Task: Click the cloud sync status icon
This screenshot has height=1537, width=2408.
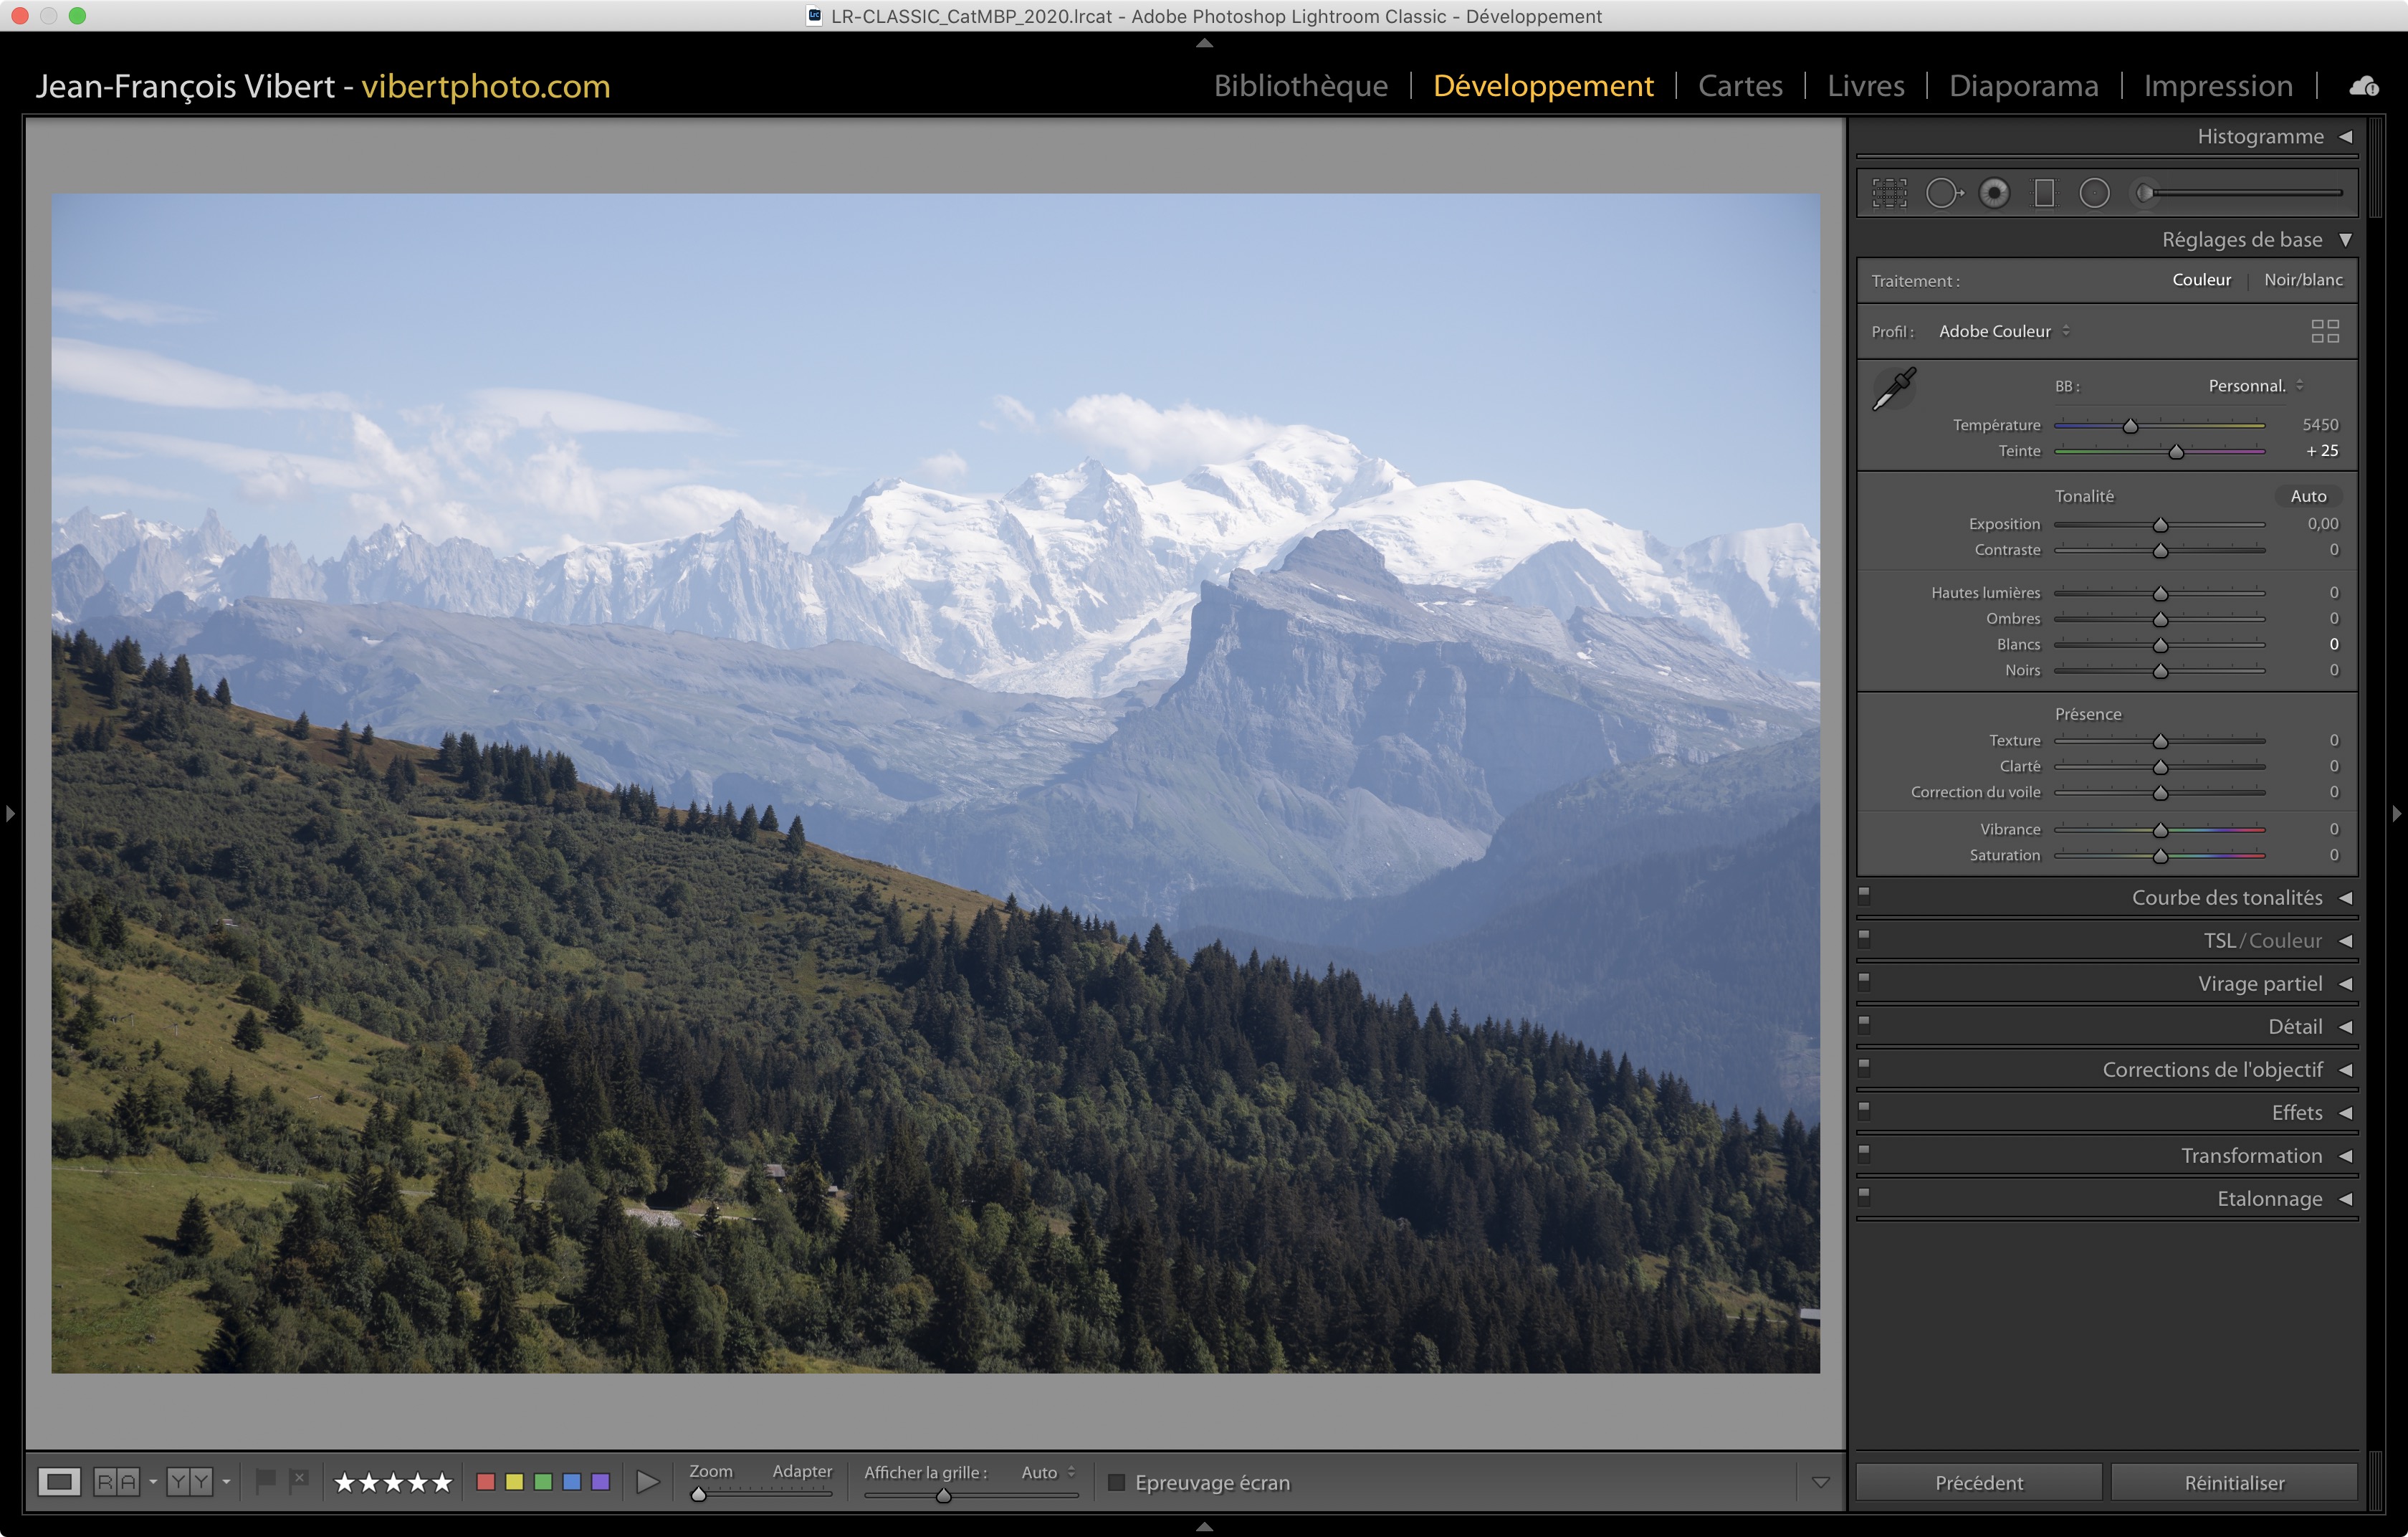Action: [2364, 87]
